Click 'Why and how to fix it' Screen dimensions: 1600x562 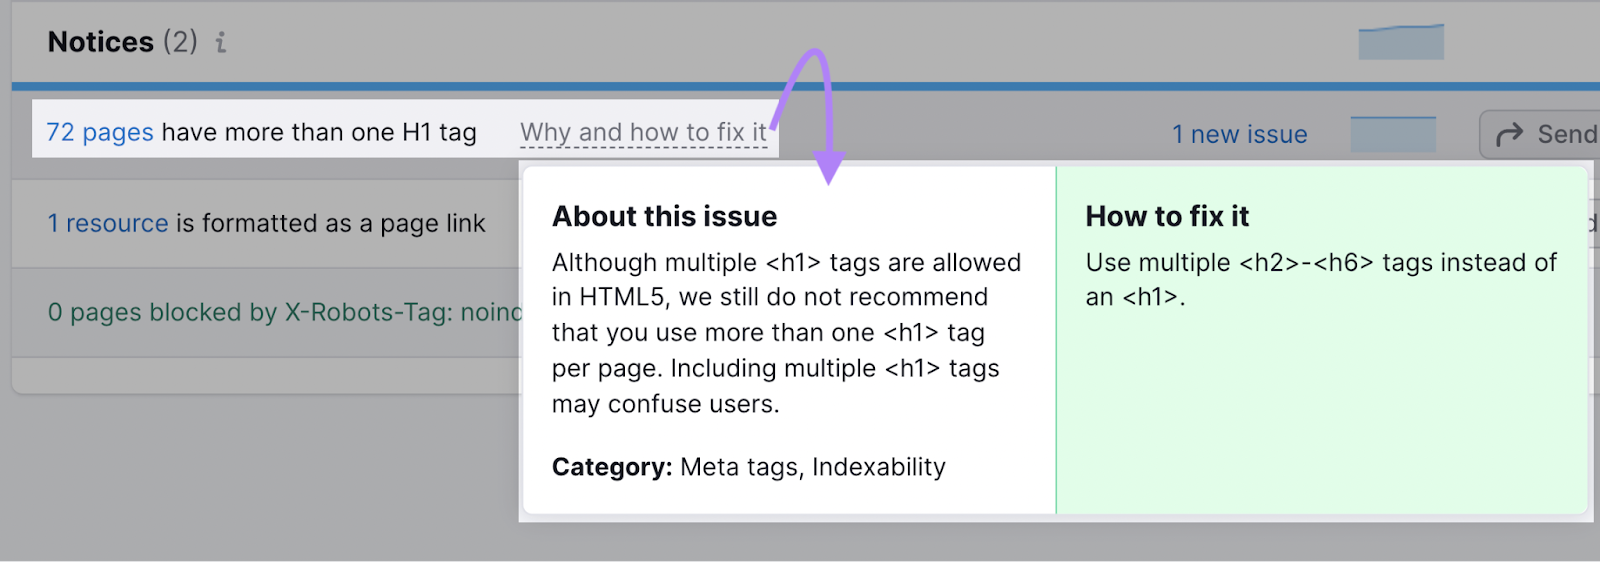click(x=643, y=133)
